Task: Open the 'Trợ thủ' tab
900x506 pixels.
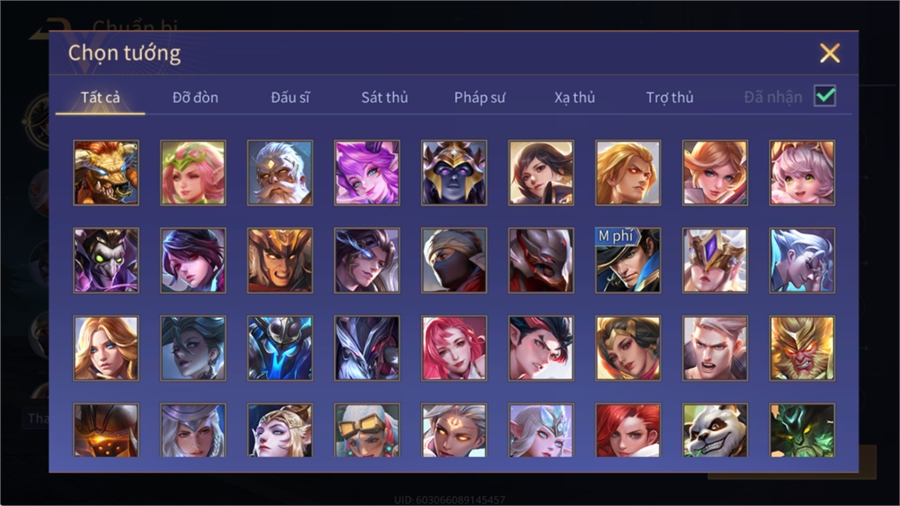Action: (x=670, y=98)
